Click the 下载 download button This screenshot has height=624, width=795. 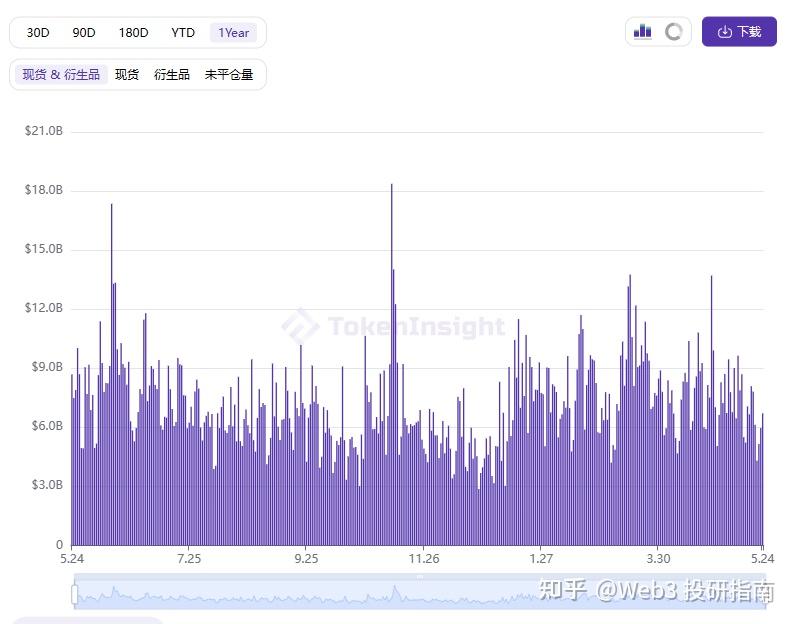pyautogui.click(x=739, y=31)
